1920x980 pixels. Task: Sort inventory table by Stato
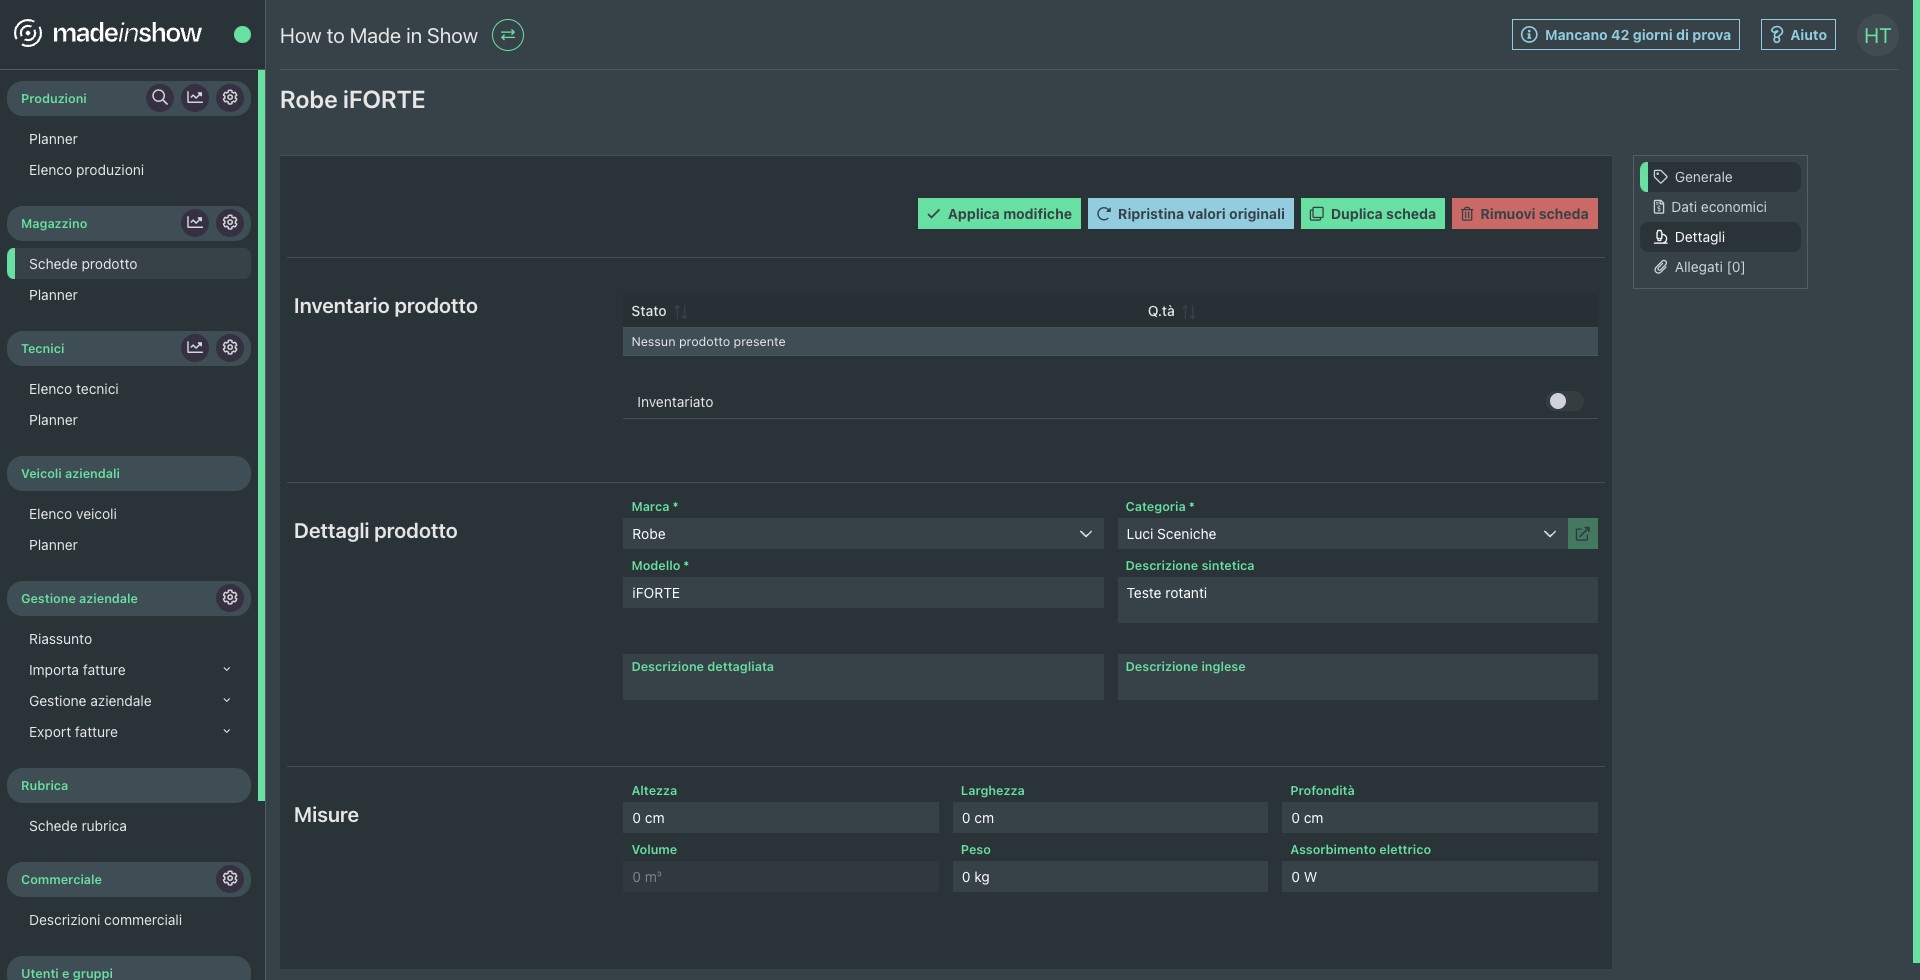tap(681, 312)
